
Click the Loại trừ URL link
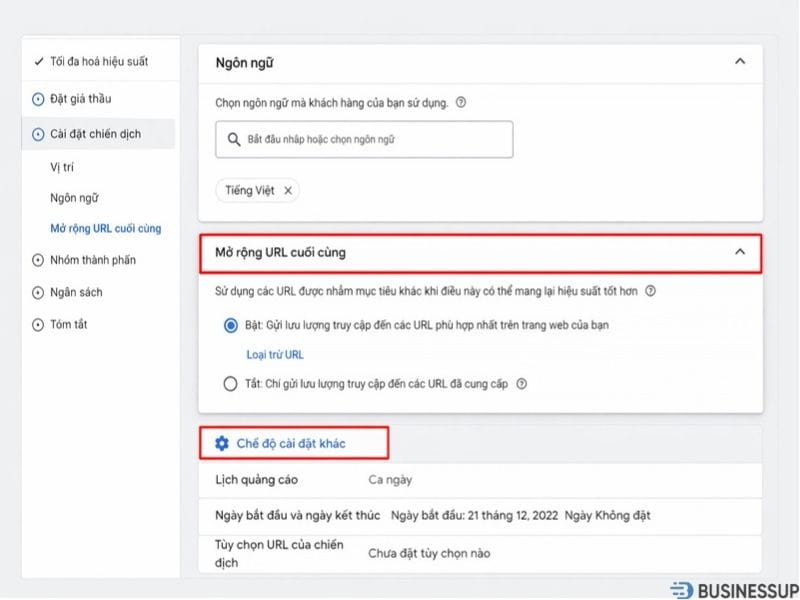pyautogui.click(x=275, y=354)
